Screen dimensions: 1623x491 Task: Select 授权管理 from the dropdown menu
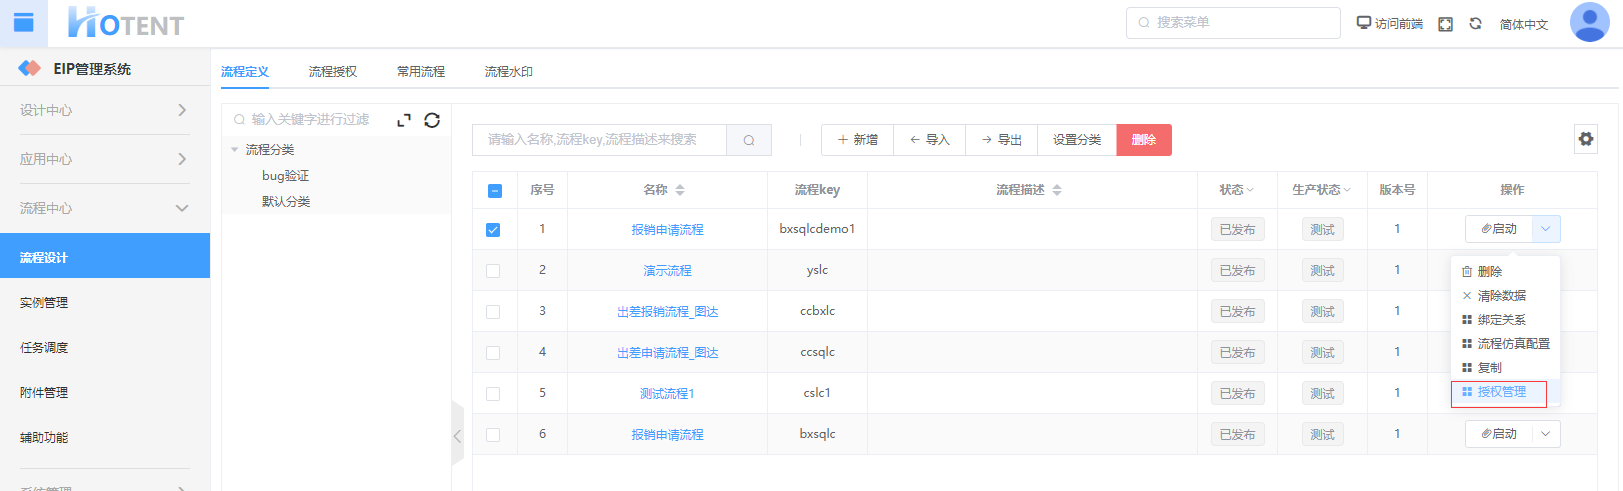(x=1500, y=392)
